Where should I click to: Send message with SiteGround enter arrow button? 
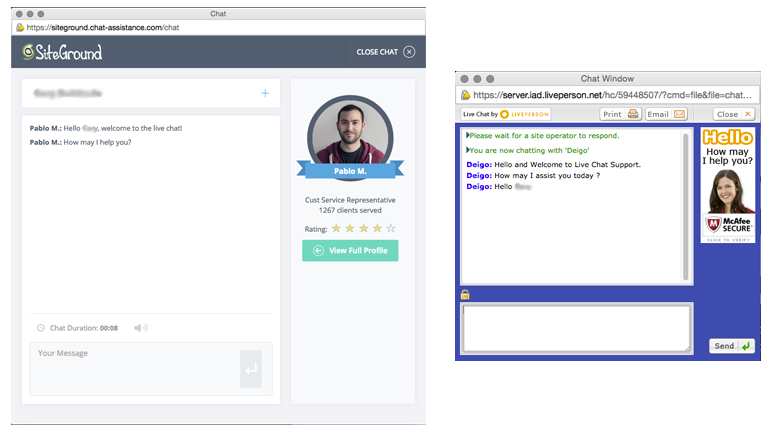pos(250,368)
